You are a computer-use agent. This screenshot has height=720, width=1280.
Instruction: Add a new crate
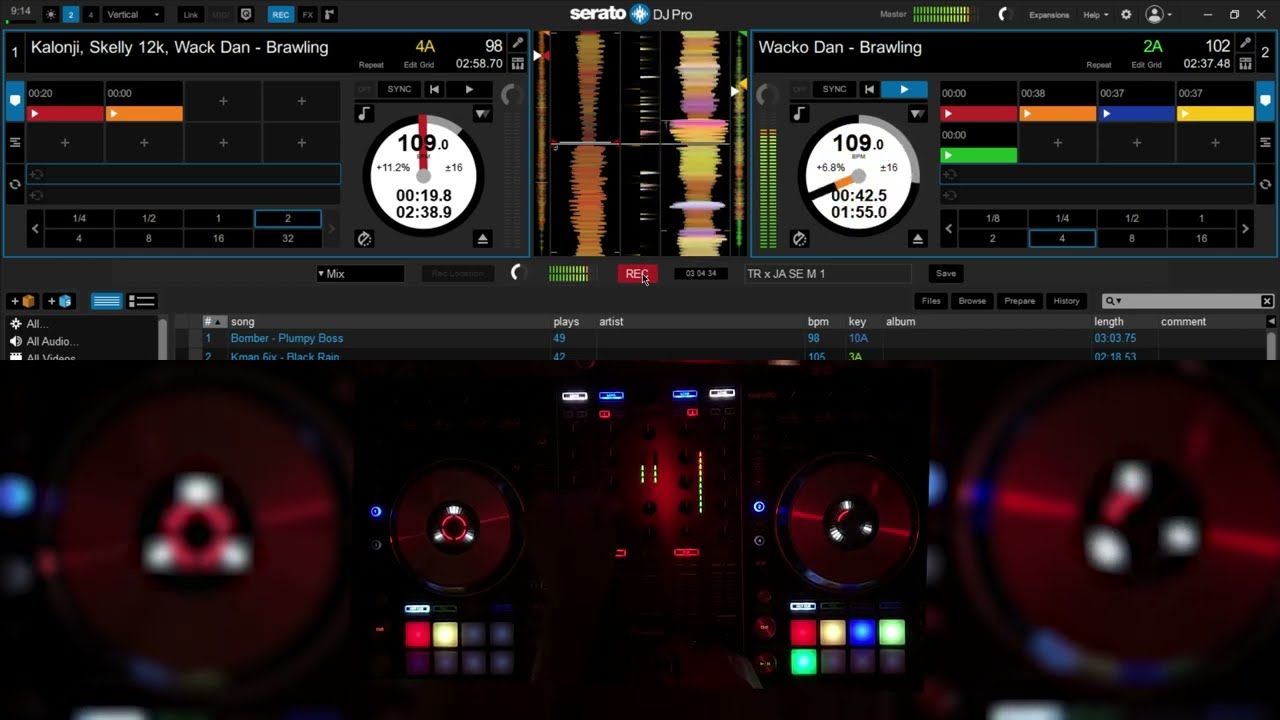[x=23, y=301]
